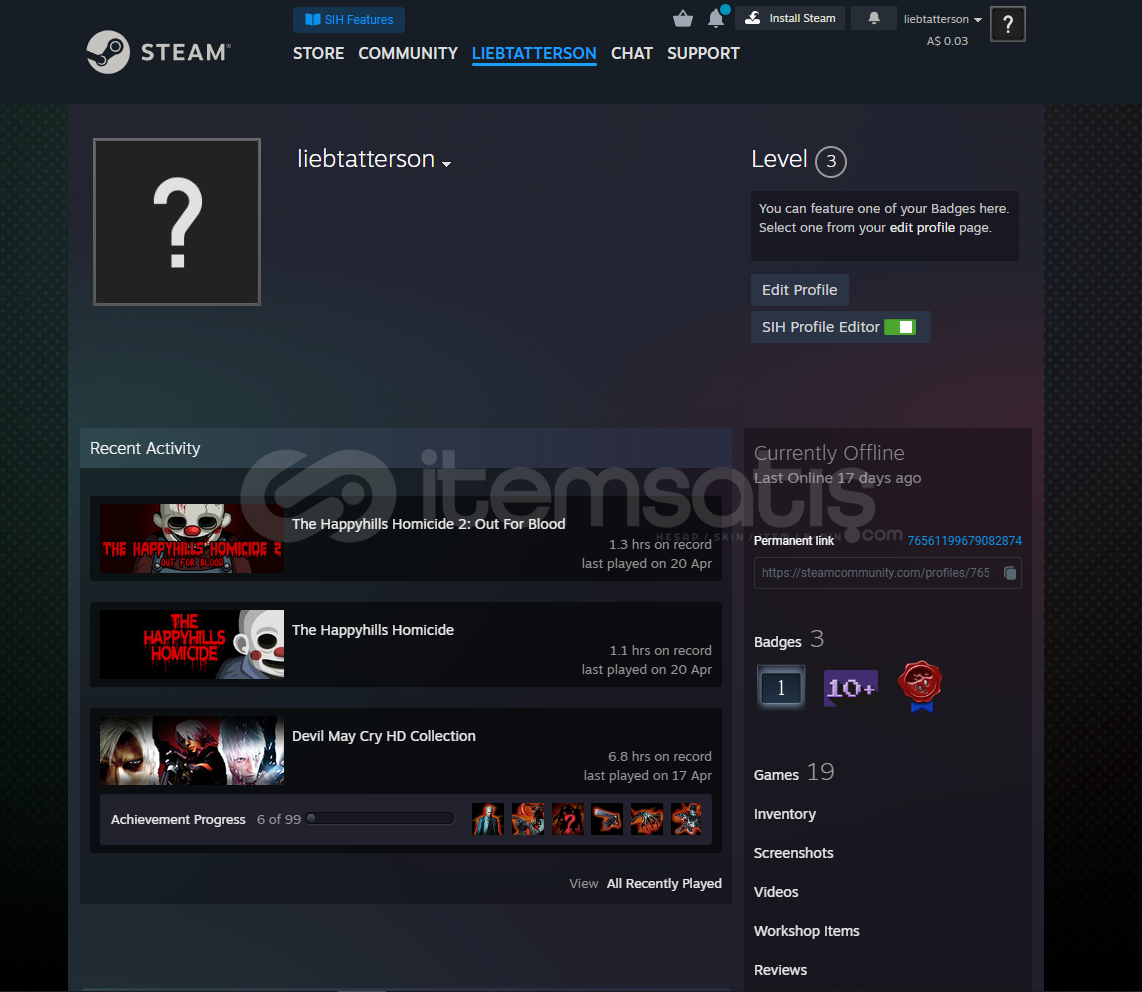This screenshot has width=1142, height=992.
Task: Open Devil May Cry HD Collection title link
Action: coord(384,736)
